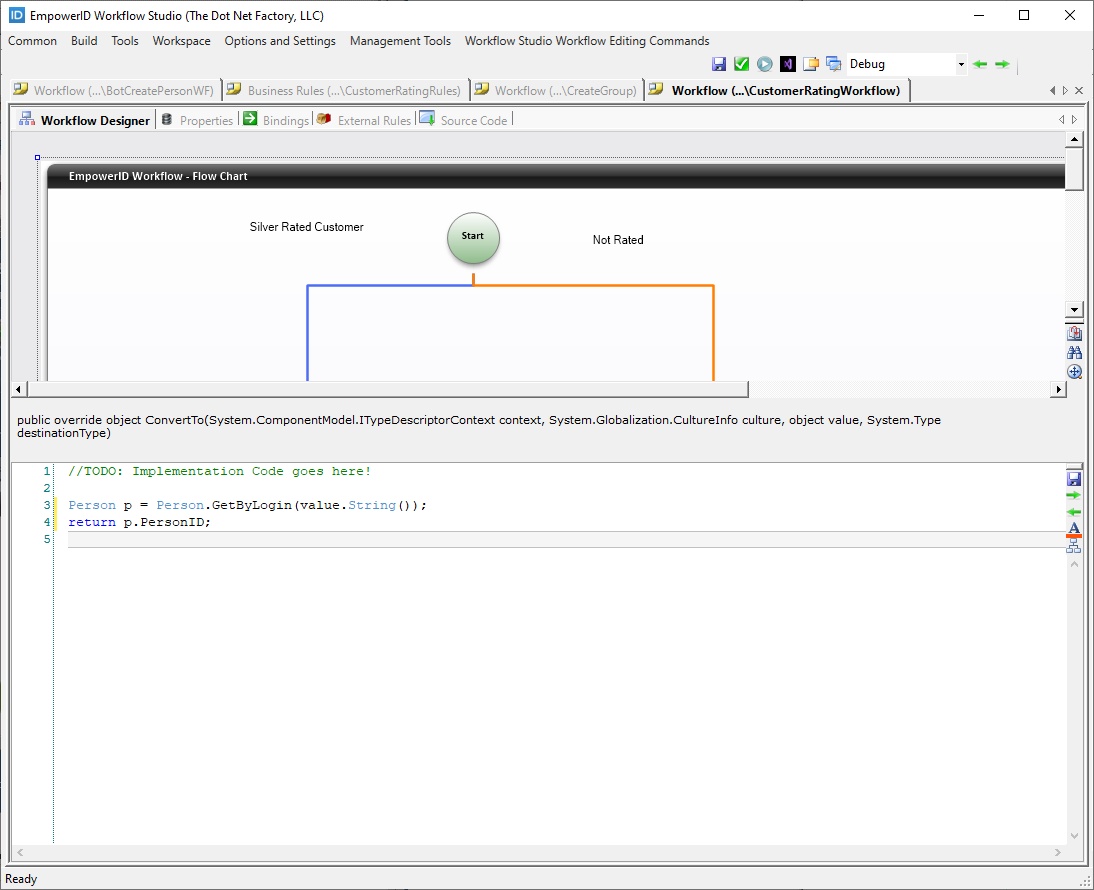Screen dimensions: 1094x890
Task: Move document tabs left with the arrow
Action: point(1053,91)
